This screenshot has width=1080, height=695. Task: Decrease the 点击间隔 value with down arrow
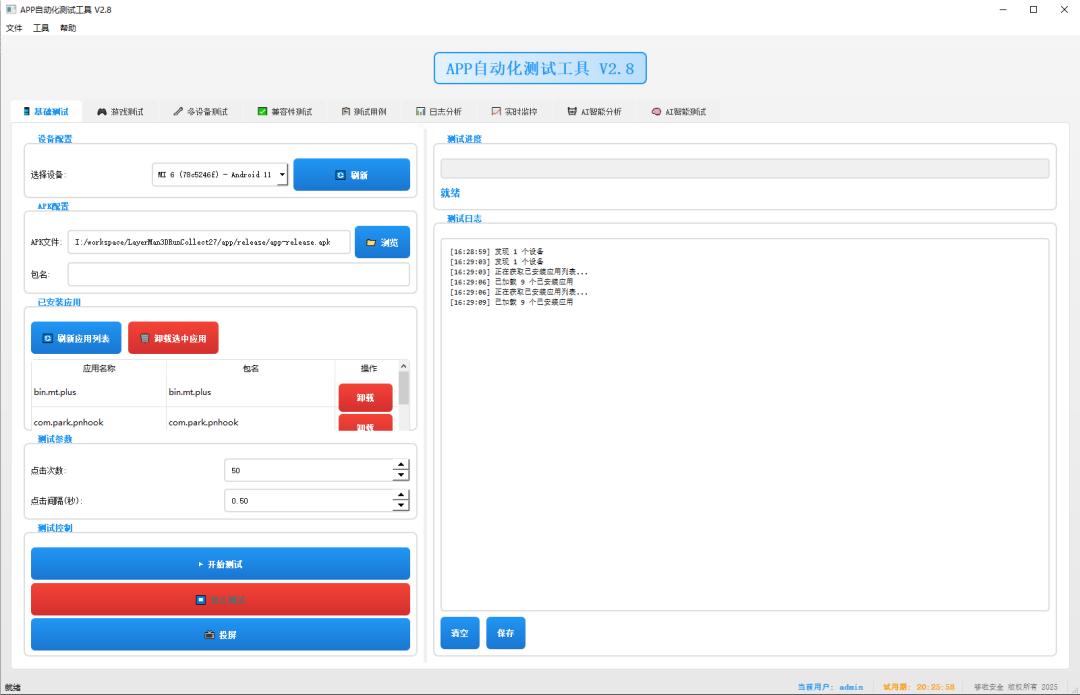pyautogui.click(x=401, y=506)
